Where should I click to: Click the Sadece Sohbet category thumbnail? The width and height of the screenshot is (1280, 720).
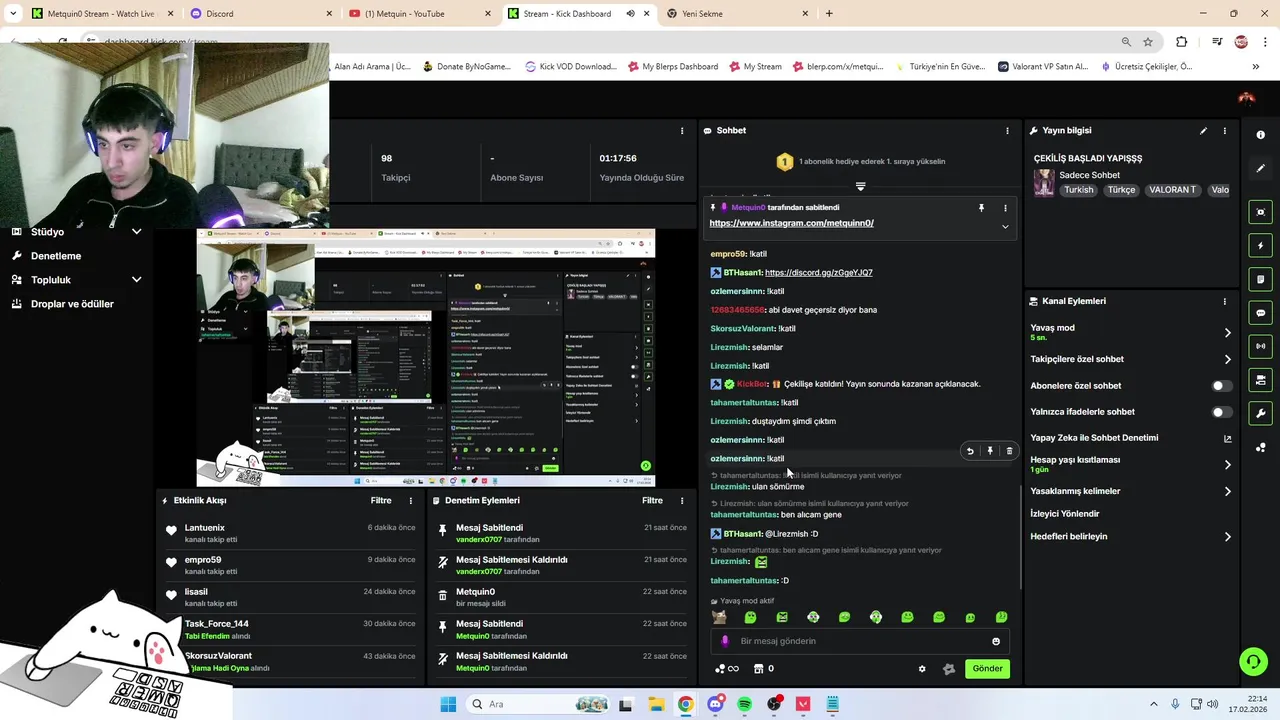click(1044, 183)
